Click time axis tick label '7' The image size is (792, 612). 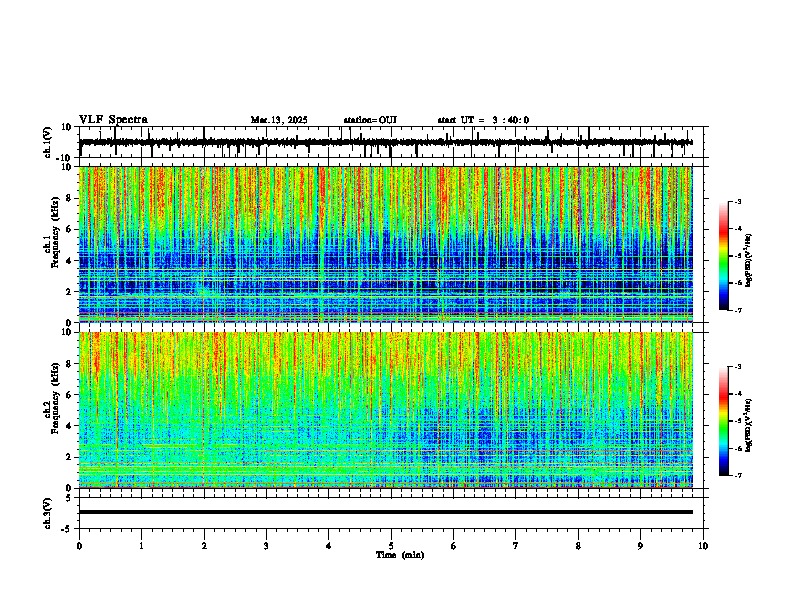(x=516, y=546)
